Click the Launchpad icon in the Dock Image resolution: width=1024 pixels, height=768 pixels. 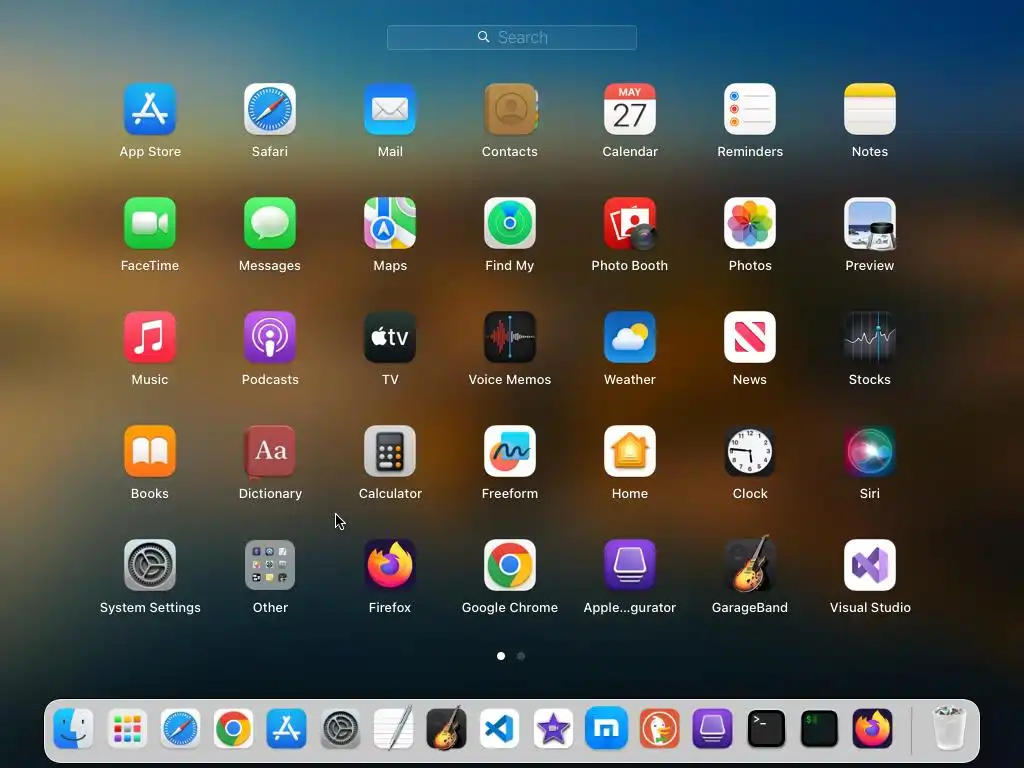click(x=127, y=728)
